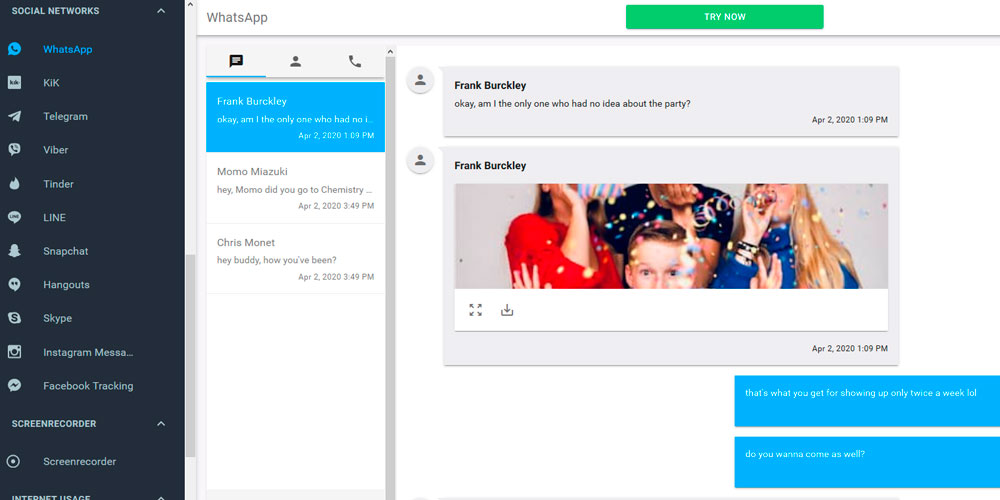
Task: Click "Apr 2, 2020 1:09 PM" under the party photo
Action: coord(849,349)
